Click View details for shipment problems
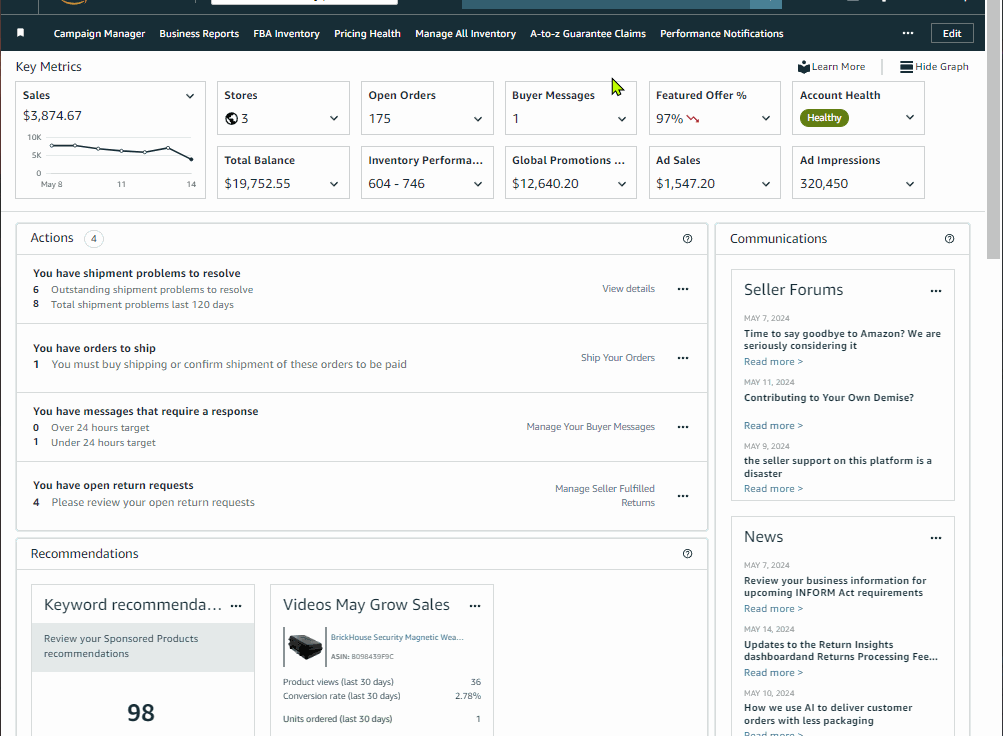1003x736 pixels. tap(628, 289)
